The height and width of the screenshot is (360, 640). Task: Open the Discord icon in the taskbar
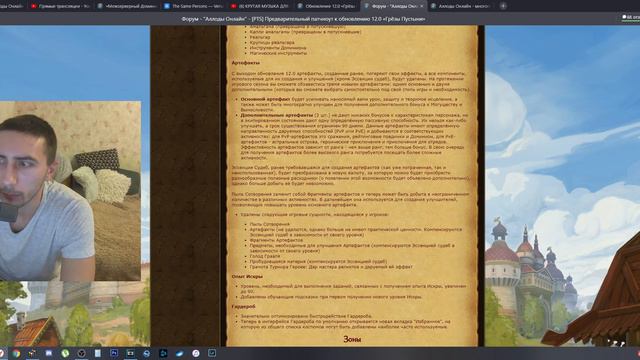49,353
